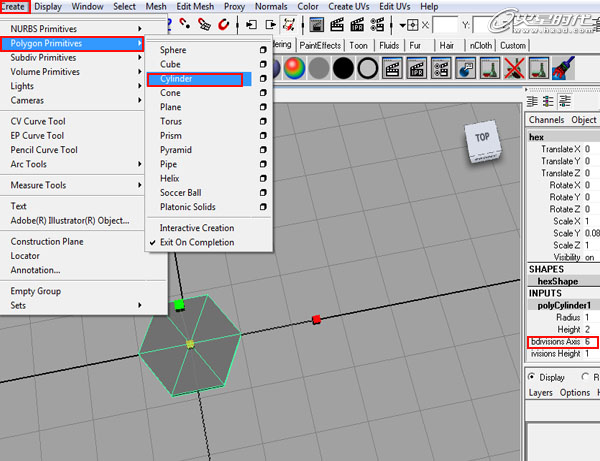Click the red X-axis manipulator handle
The height and width of the screenshot is (461, 600).
(x=316, y=319)
